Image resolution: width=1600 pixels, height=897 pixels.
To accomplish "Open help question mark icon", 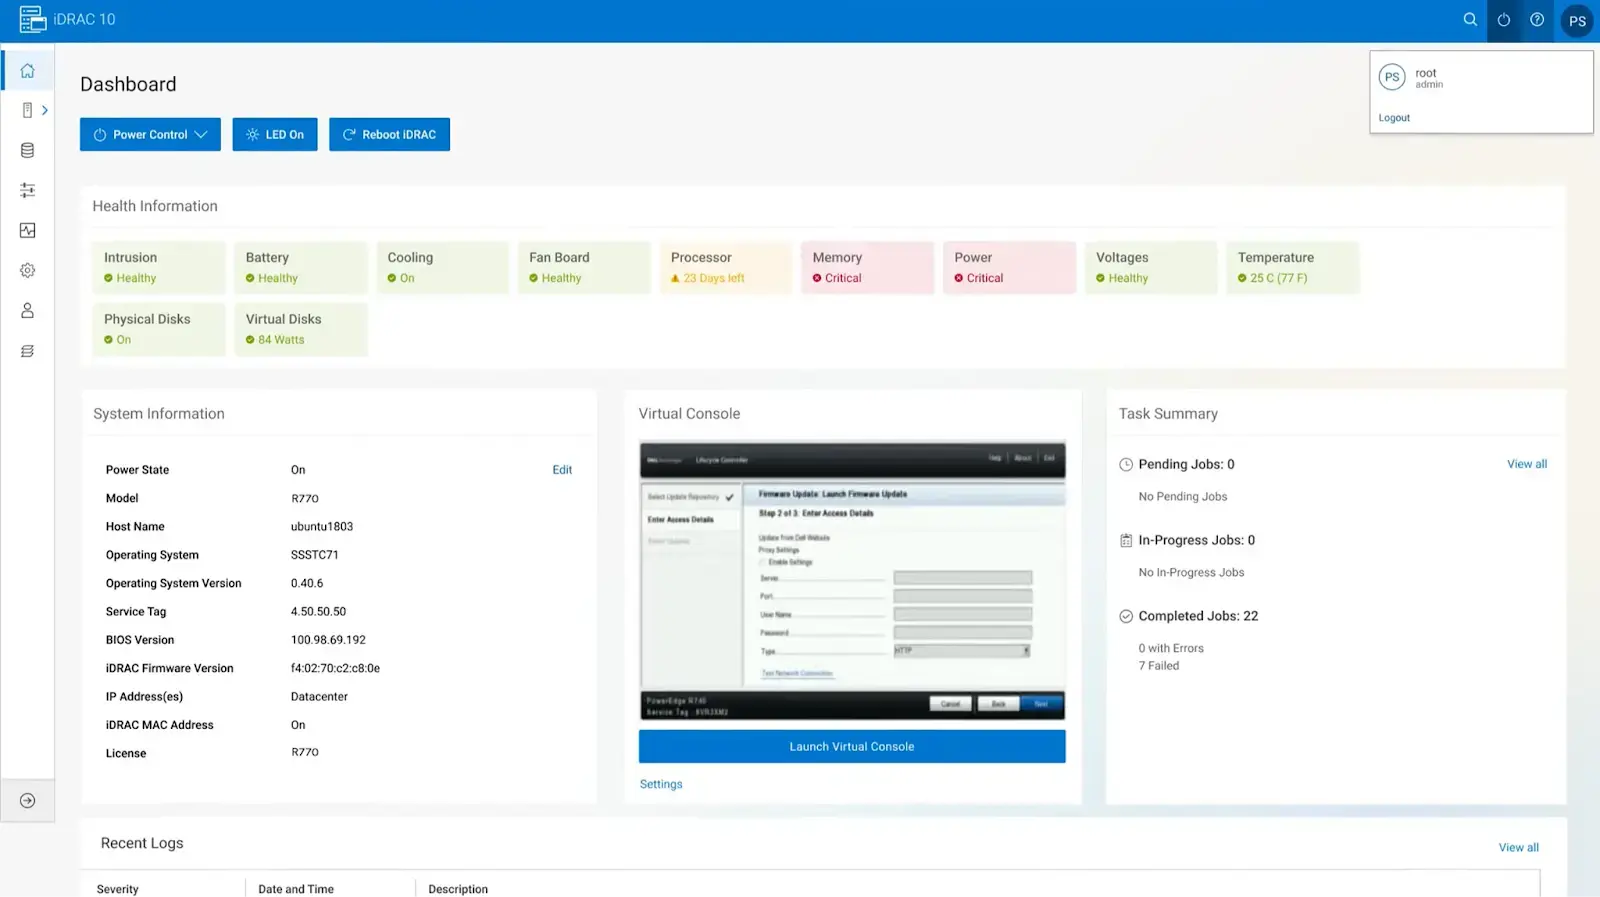I will coord(1537,19).
